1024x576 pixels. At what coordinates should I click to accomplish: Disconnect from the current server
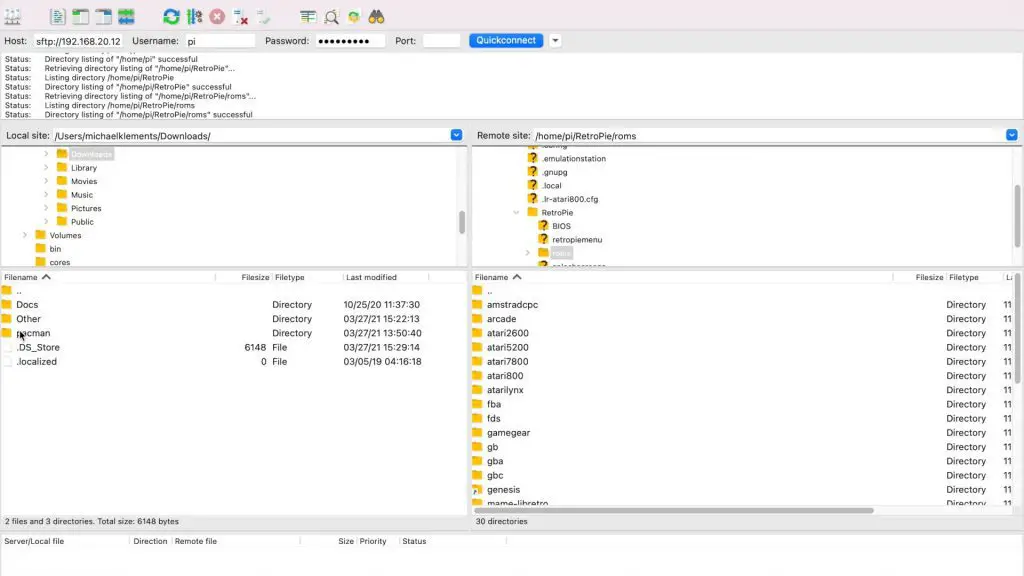tap(241, 17)
